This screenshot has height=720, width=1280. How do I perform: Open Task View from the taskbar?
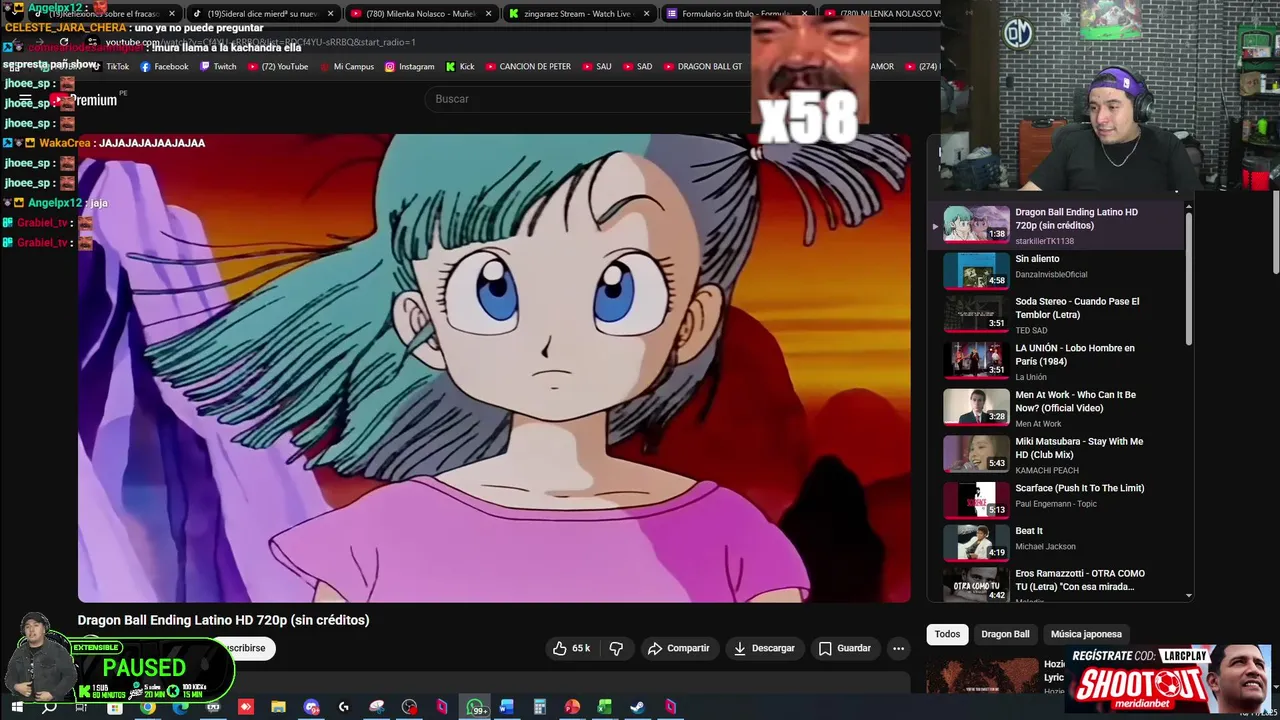click(81, 707)
